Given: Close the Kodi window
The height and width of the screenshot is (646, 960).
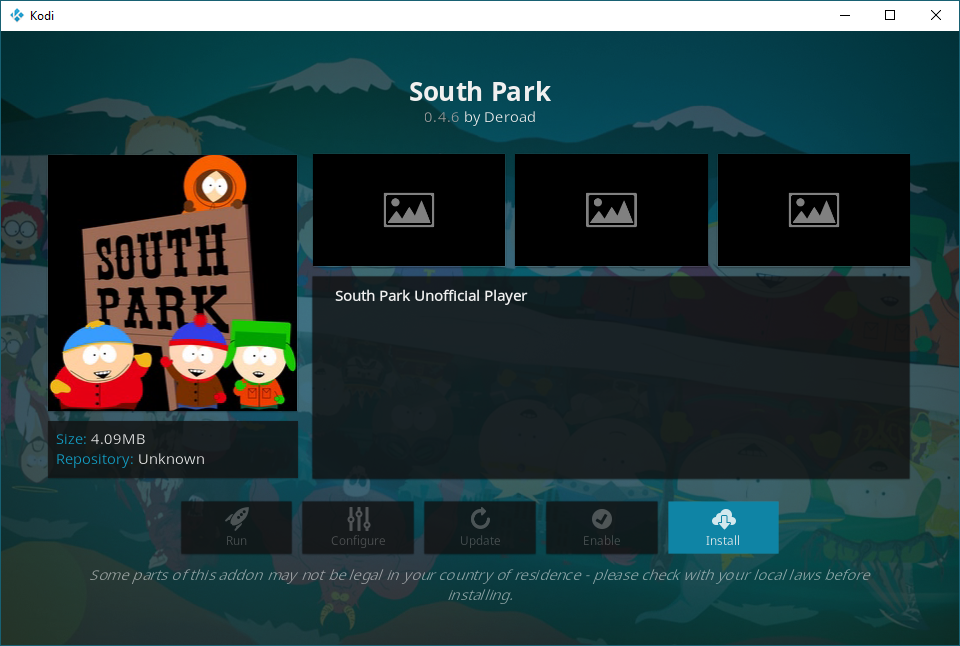Looking at the screenshot, I should 936,15.
